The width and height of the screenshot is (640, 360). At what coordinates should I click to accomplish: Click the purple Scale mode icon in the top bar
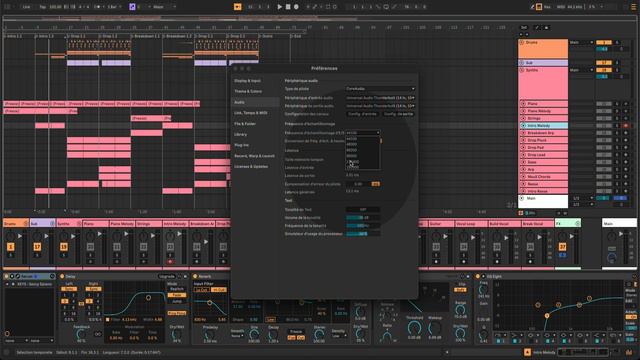coord(132,7)
